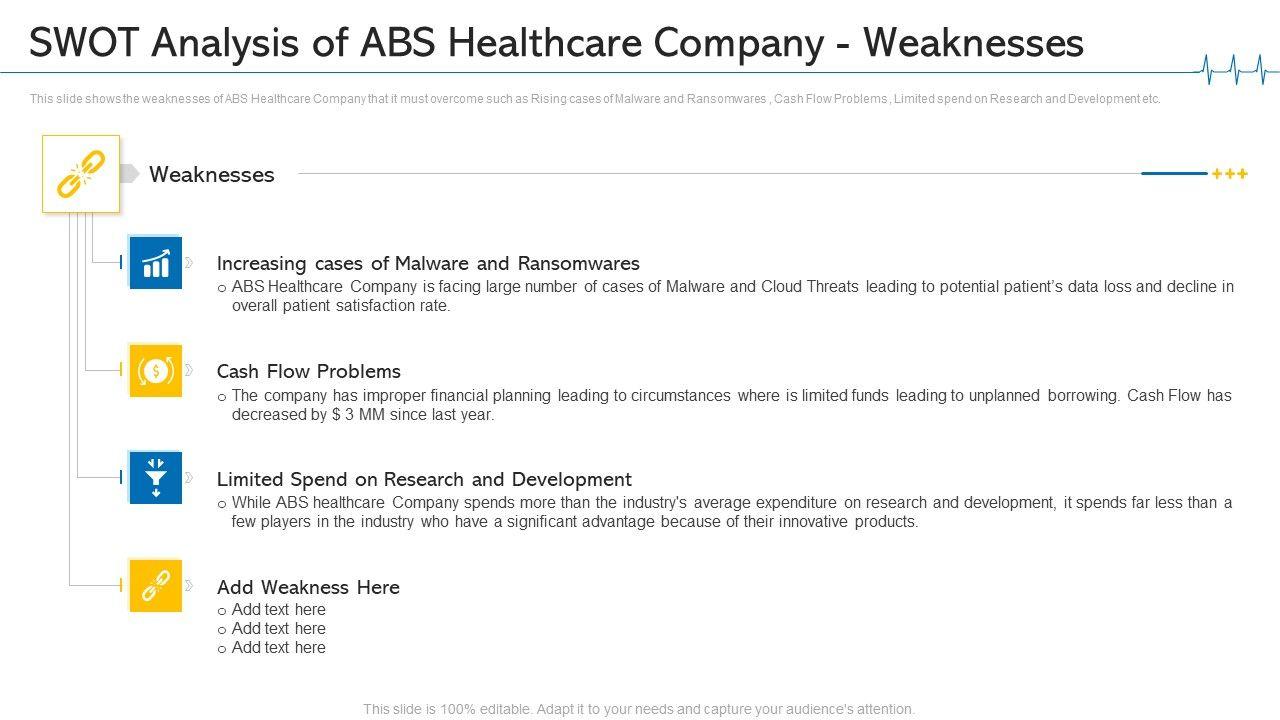1280x720 pixels.
Task: Click the yellow dollar cash flow icon
Action: 155,371
